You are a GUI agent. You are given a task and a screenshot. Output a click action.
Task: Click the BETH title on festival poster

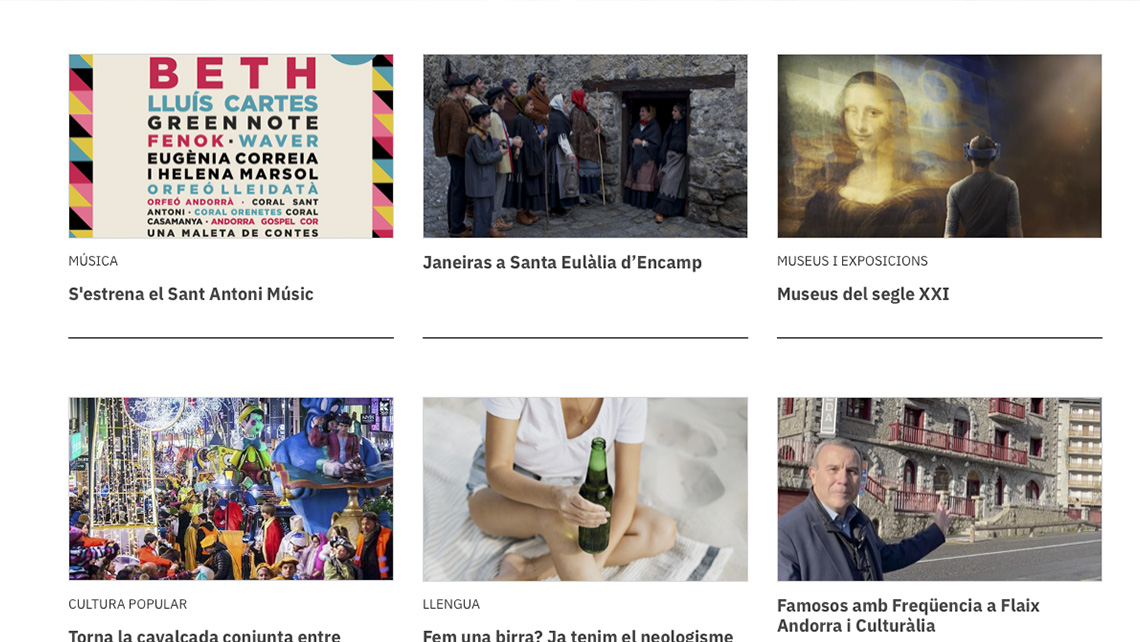(233, 73)
